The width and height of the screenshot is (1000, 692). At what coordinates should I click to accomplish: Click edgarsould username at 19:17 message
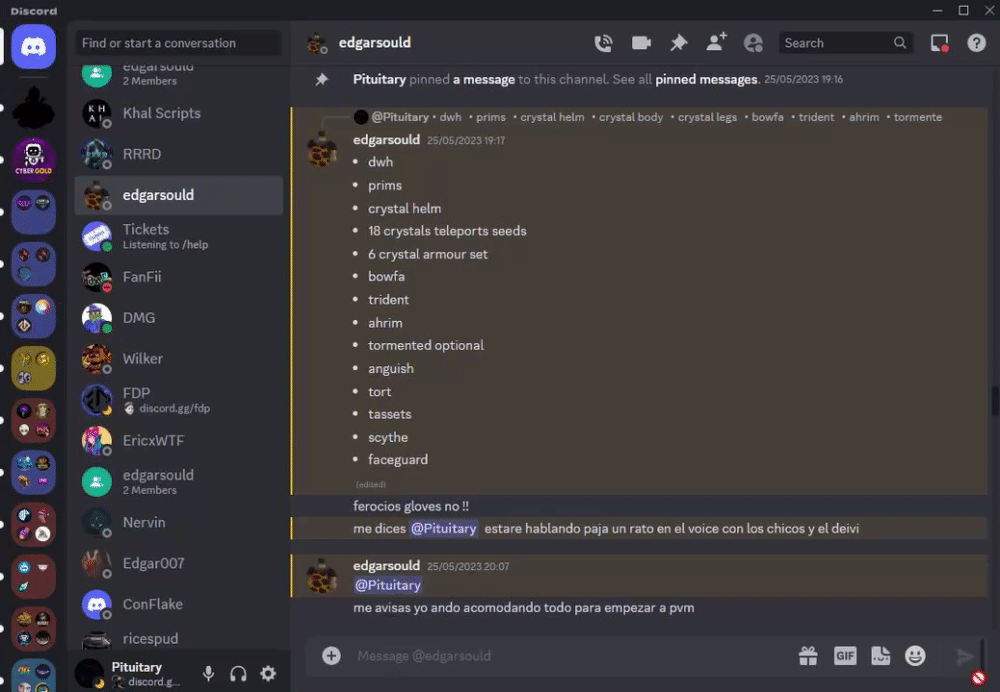click(386, 140)
